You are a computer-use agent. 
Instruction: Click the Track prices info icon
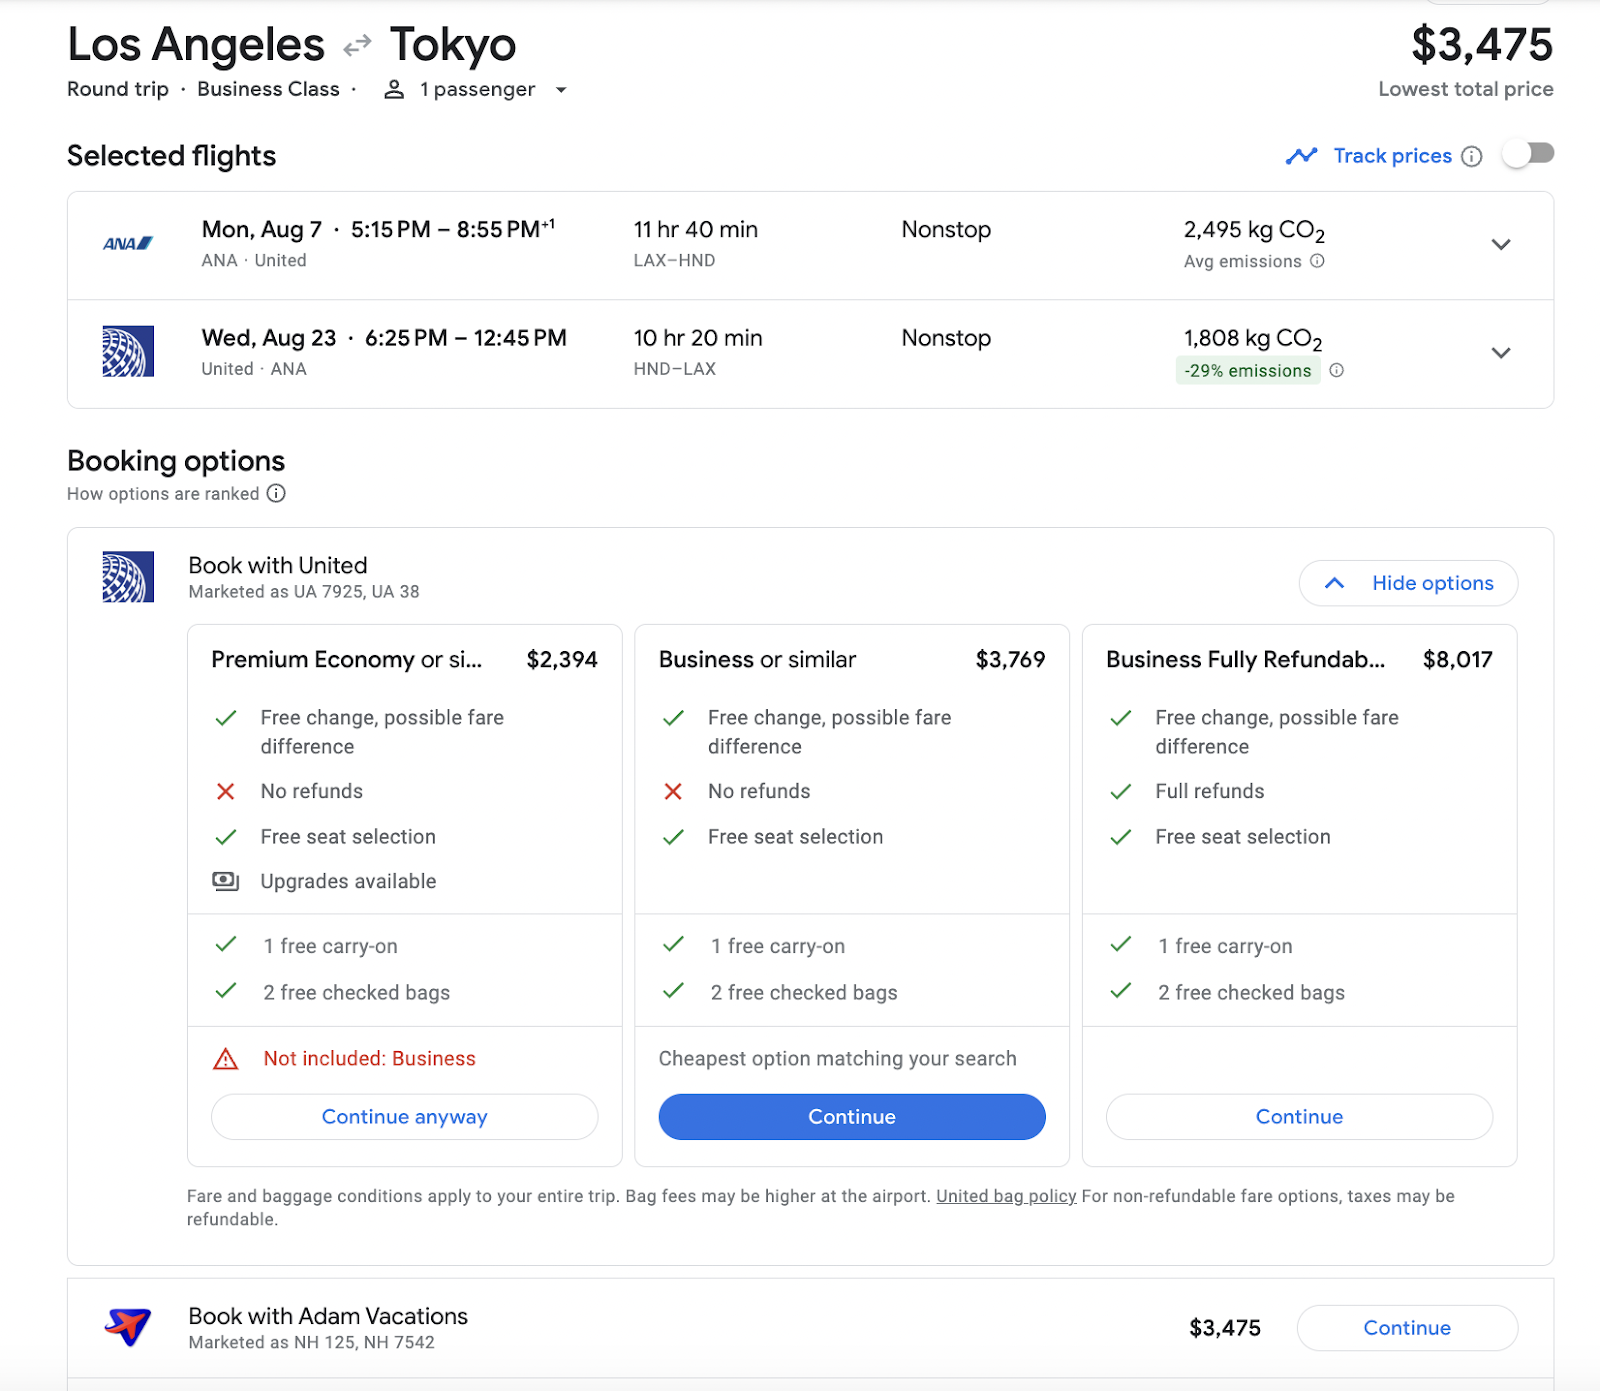[x=1471, y=156]
